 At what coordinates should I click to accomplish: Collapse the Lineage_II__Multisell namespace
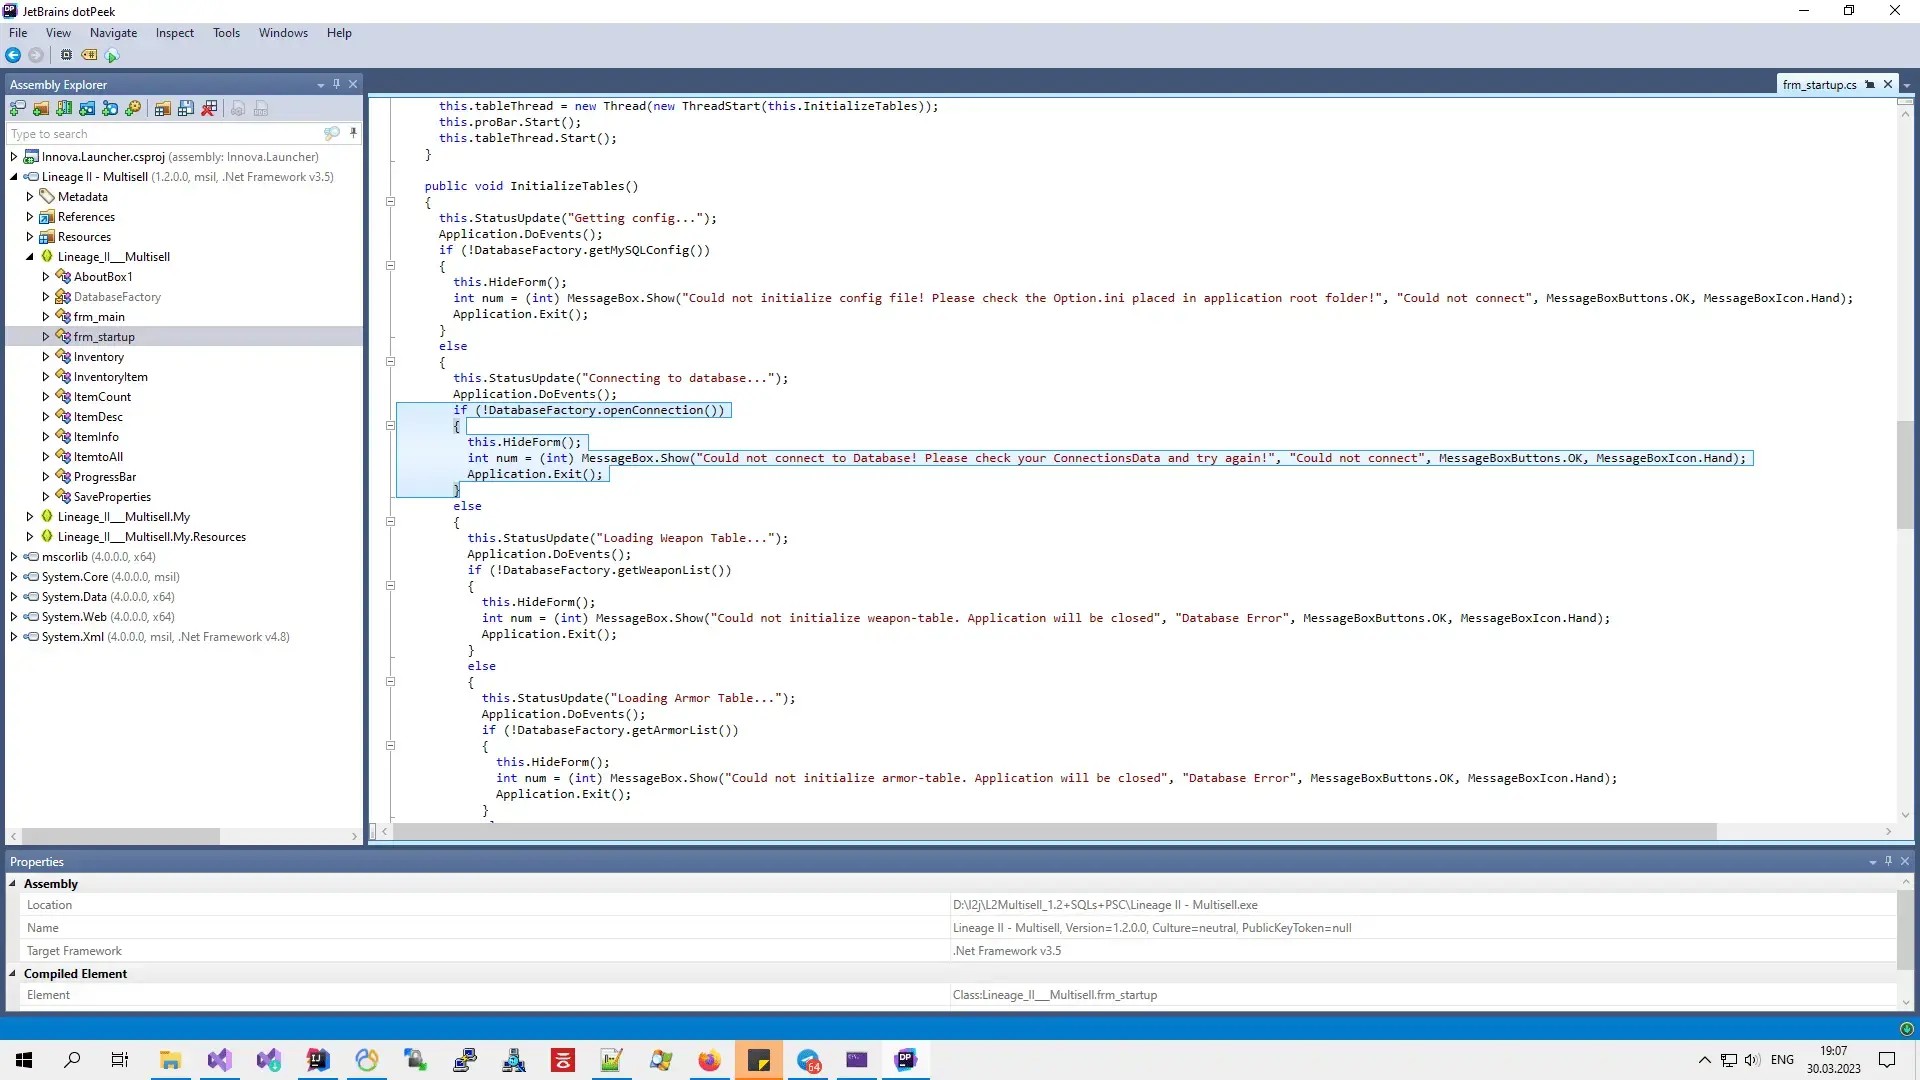point(30,257)
